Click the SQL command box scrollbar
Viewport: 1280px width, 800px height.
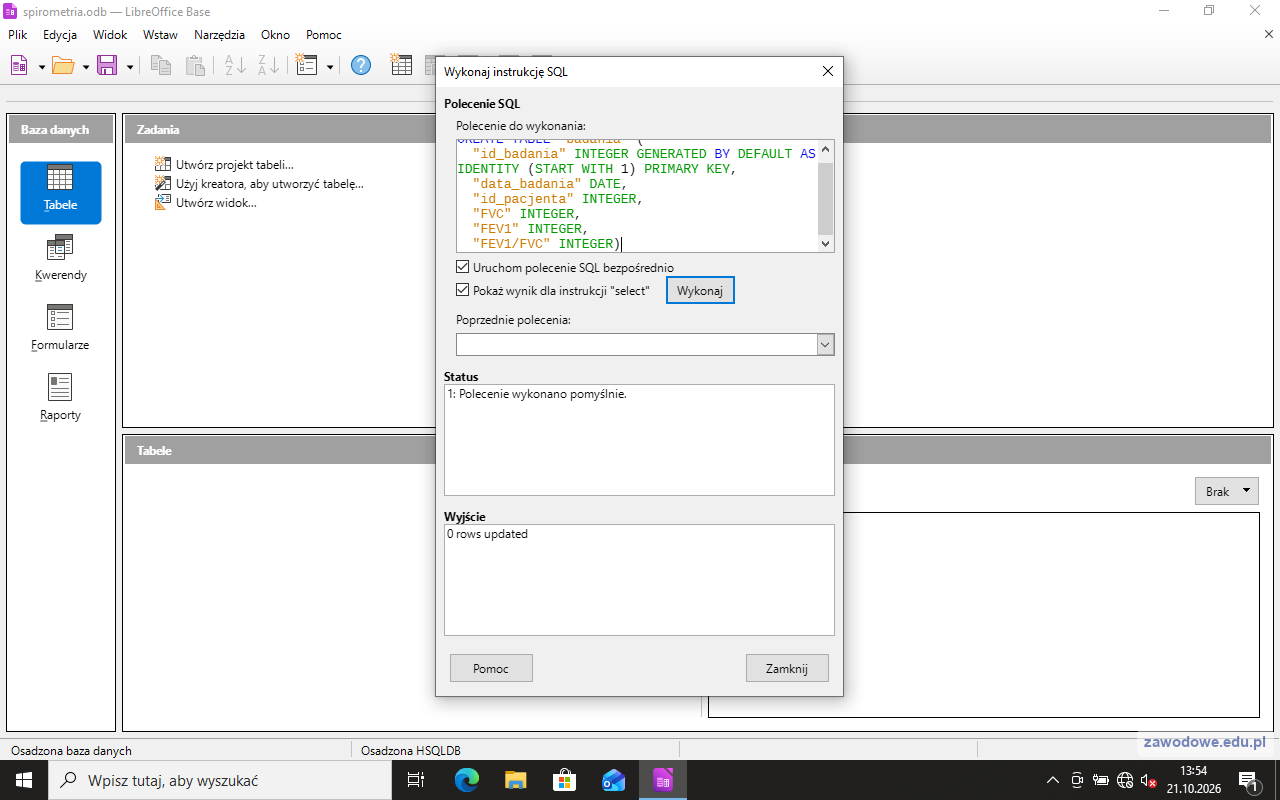click(825, 196)
